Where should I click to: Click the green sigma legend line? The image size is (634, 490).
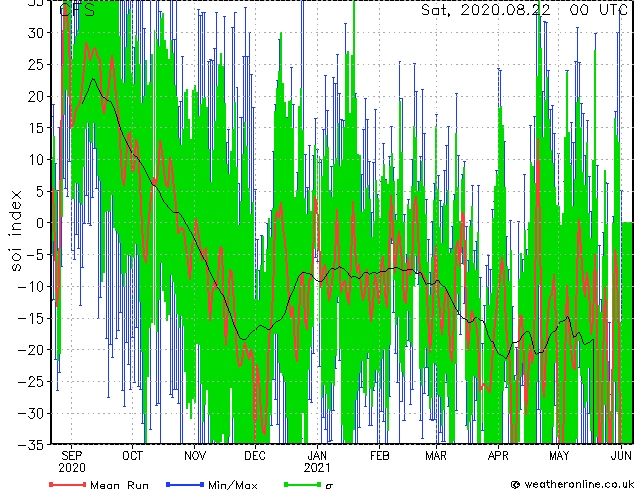point(303,484)
